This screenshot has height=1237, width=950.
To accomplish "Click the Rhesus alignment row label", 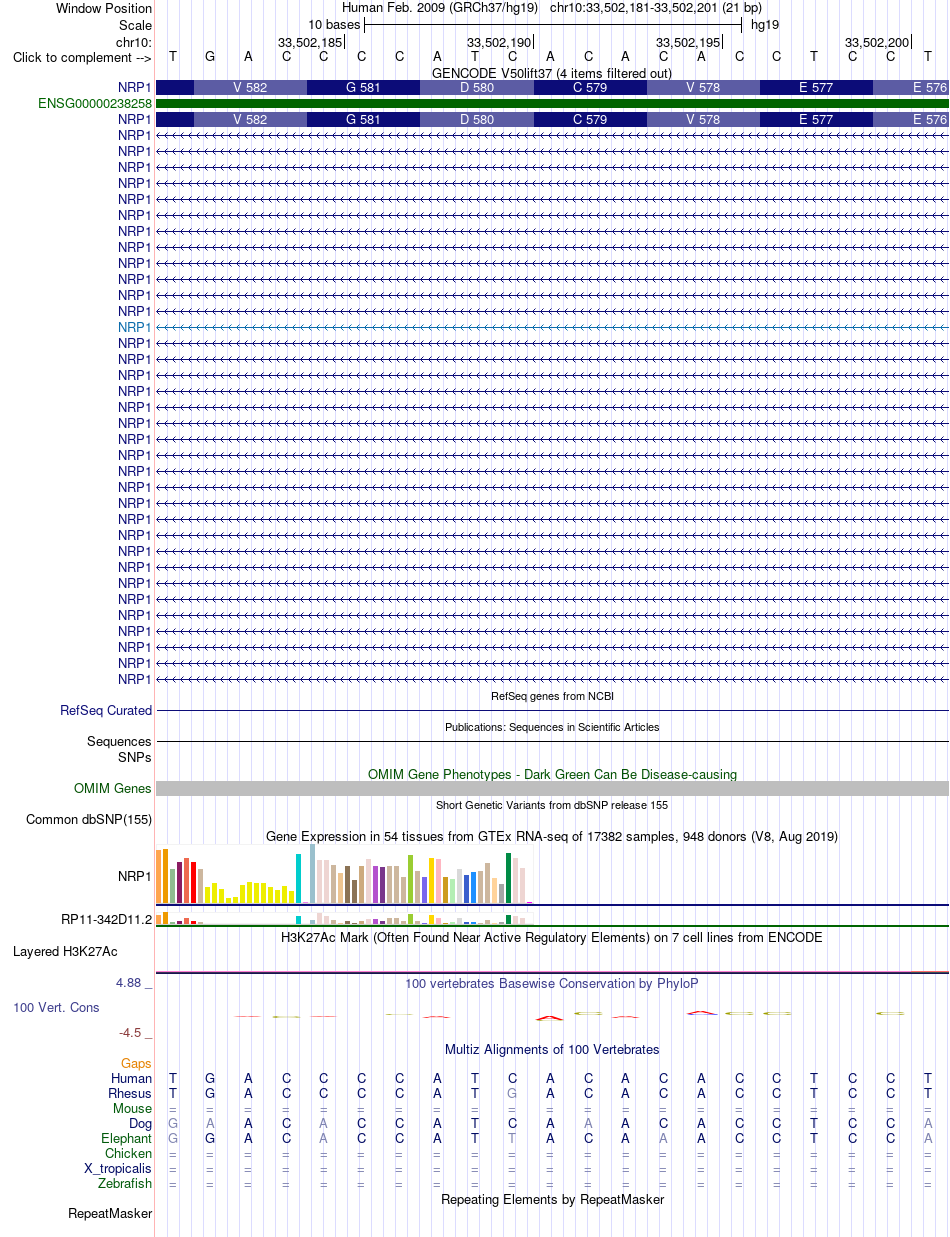I will pyautogui.click(x=130, y=1094).
